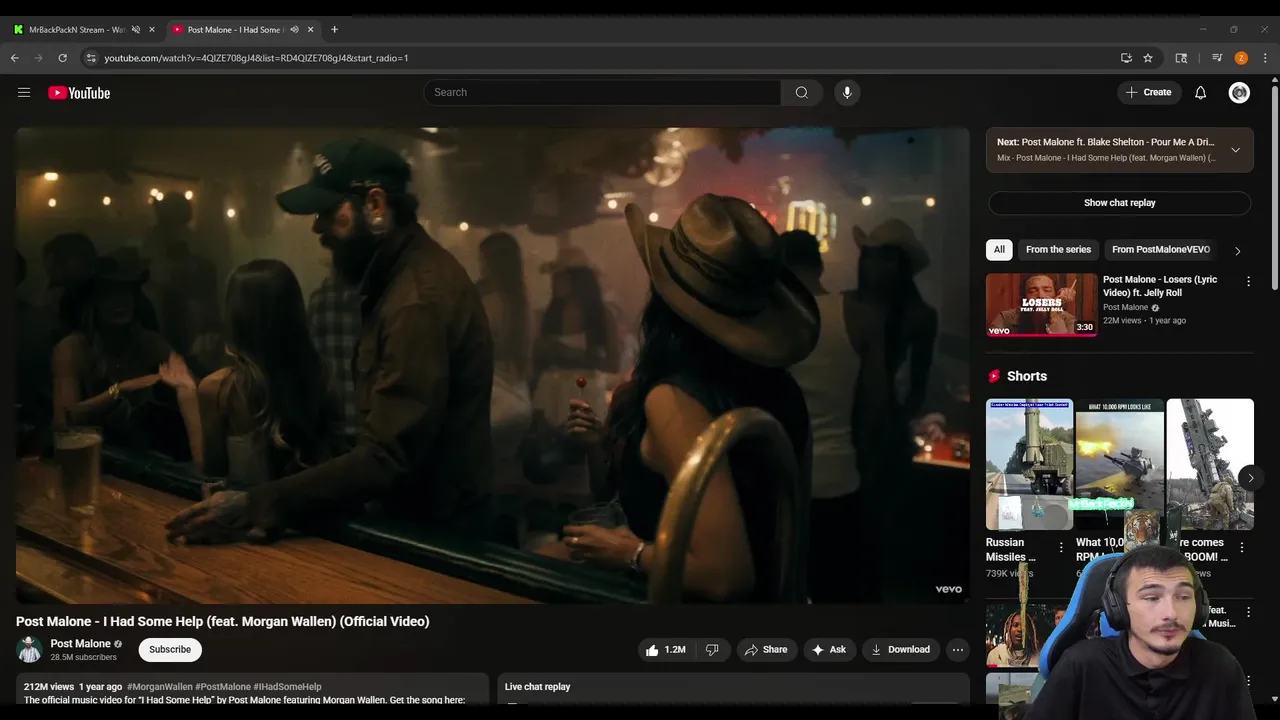Select From the series chip

(x=1058, y=250)
